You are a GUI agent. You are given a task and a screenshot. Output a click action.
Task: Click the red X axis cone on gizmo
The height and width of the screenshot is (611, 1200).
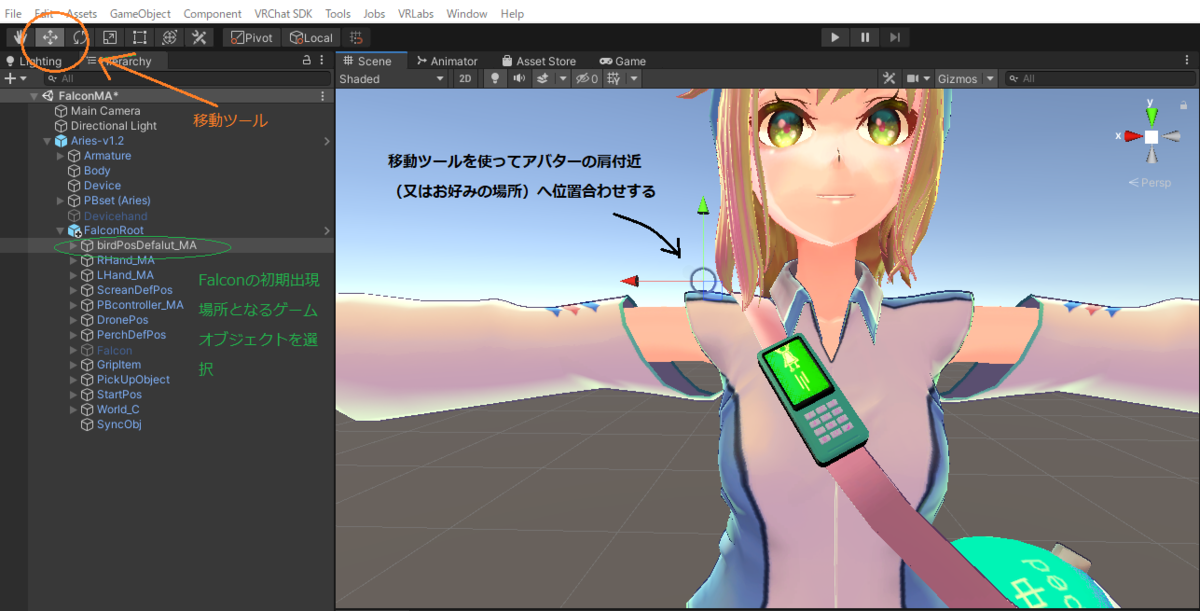pyautogui.click(x=1131, y=136)
